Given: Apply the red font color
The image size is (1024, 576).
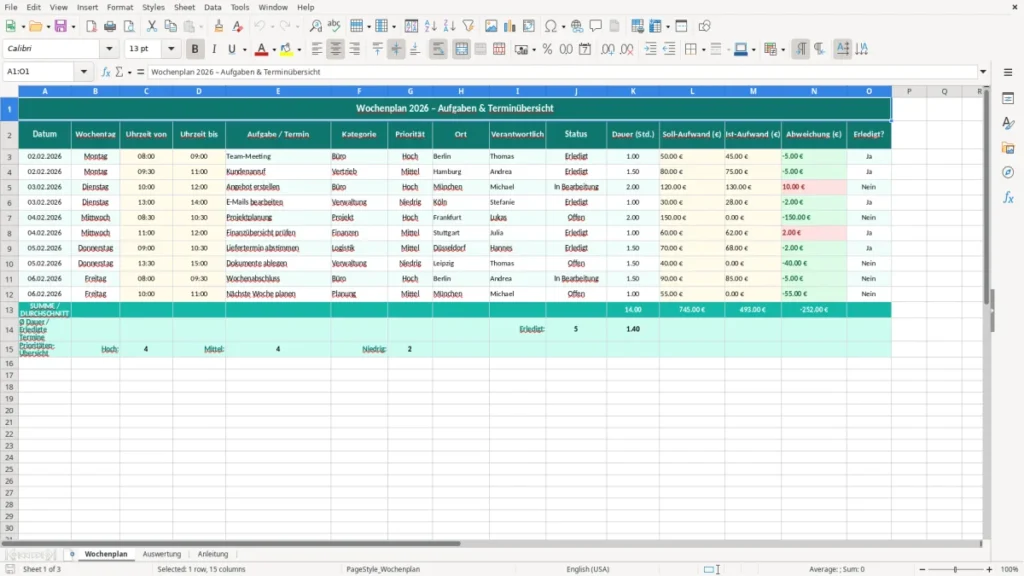Looking at the screenshot, I should click(x=261, y=49).
